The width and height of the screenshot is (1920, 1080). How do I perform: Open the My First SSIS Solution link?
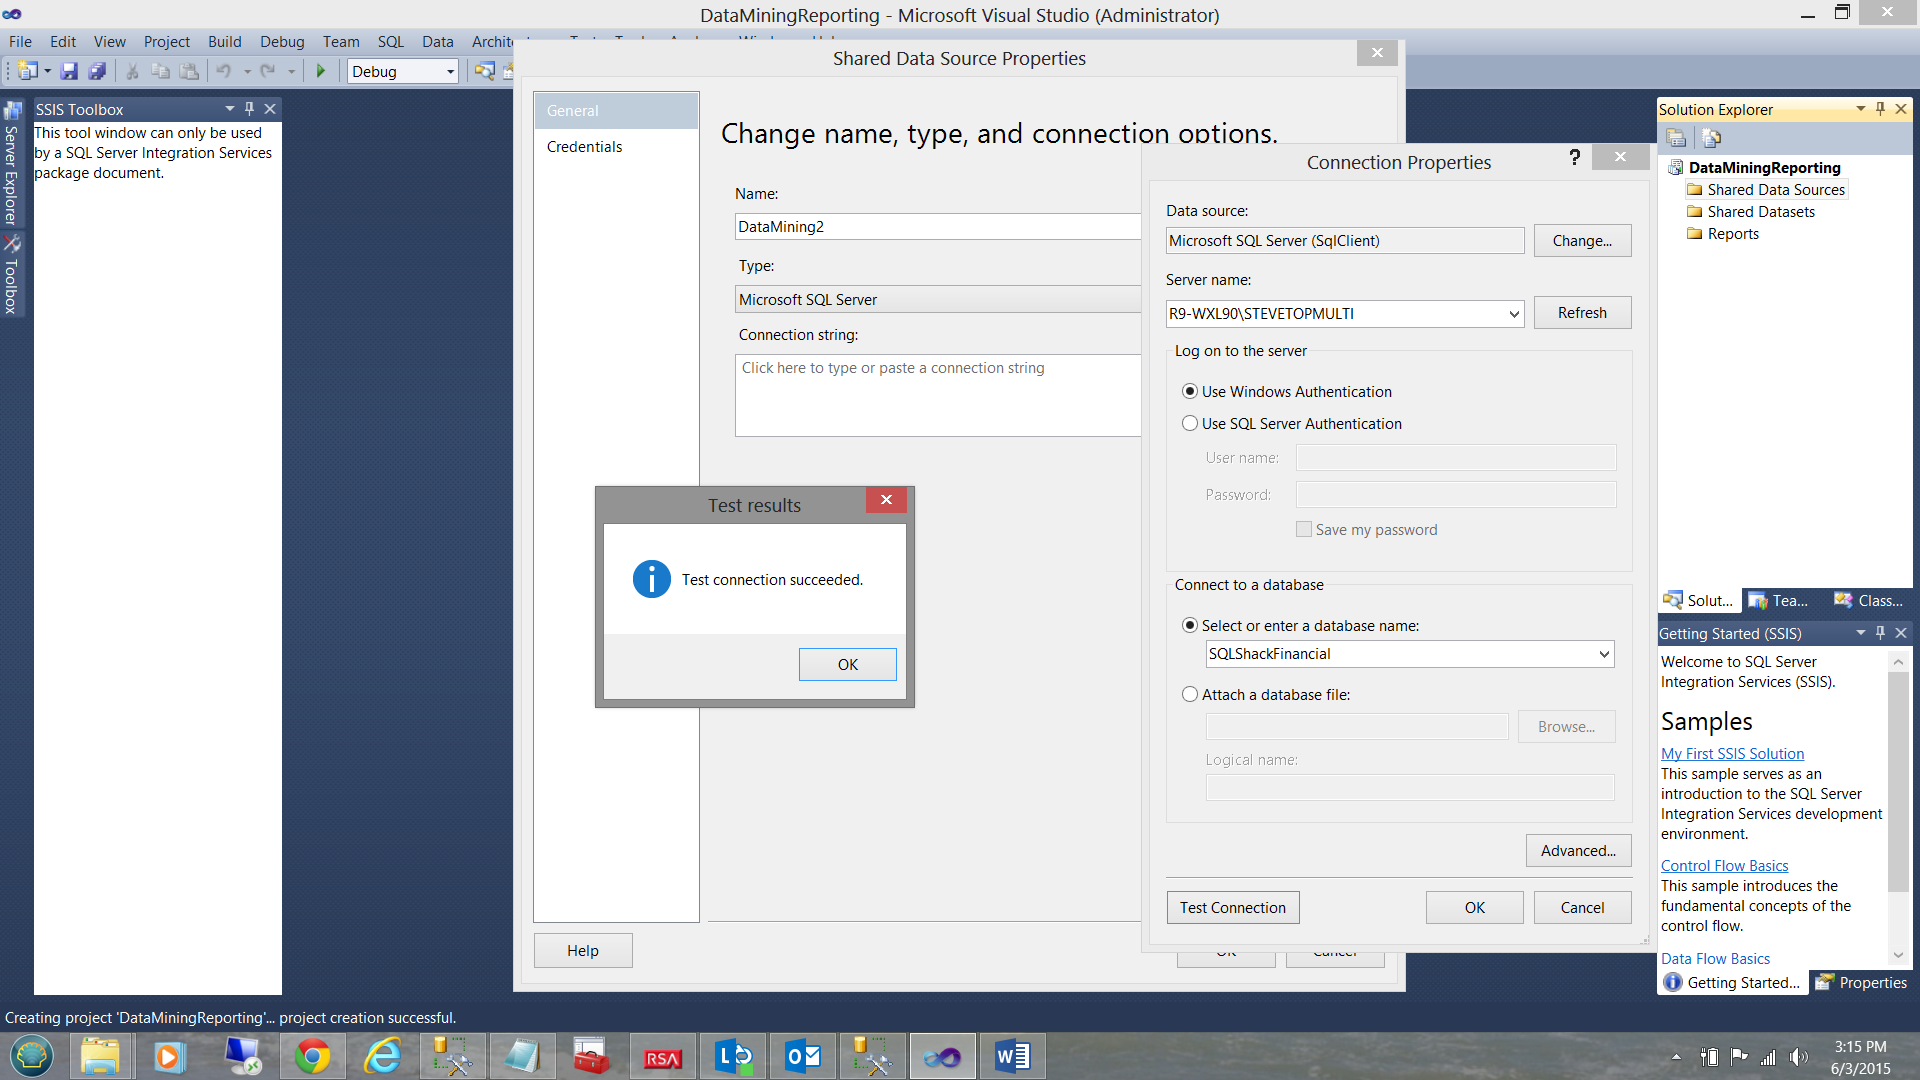[x=1732, y=754]
